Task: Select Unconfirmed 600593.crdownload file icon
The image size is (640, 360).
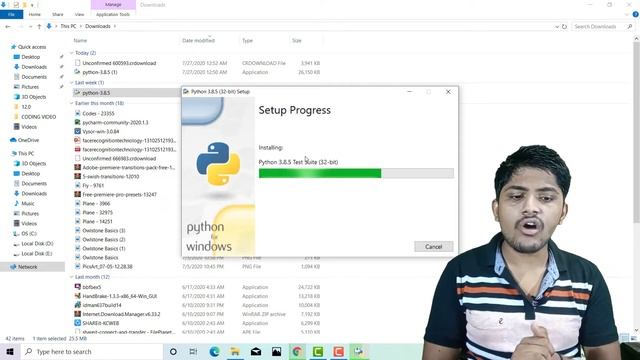Action: point(78,63)
